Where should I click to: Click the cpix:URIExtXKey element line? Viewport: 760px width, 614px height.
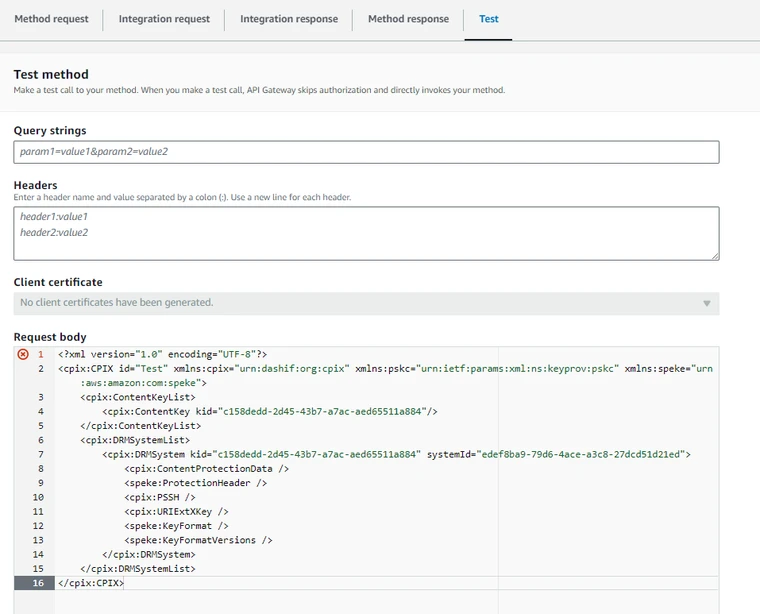click(x=174, y=511)
